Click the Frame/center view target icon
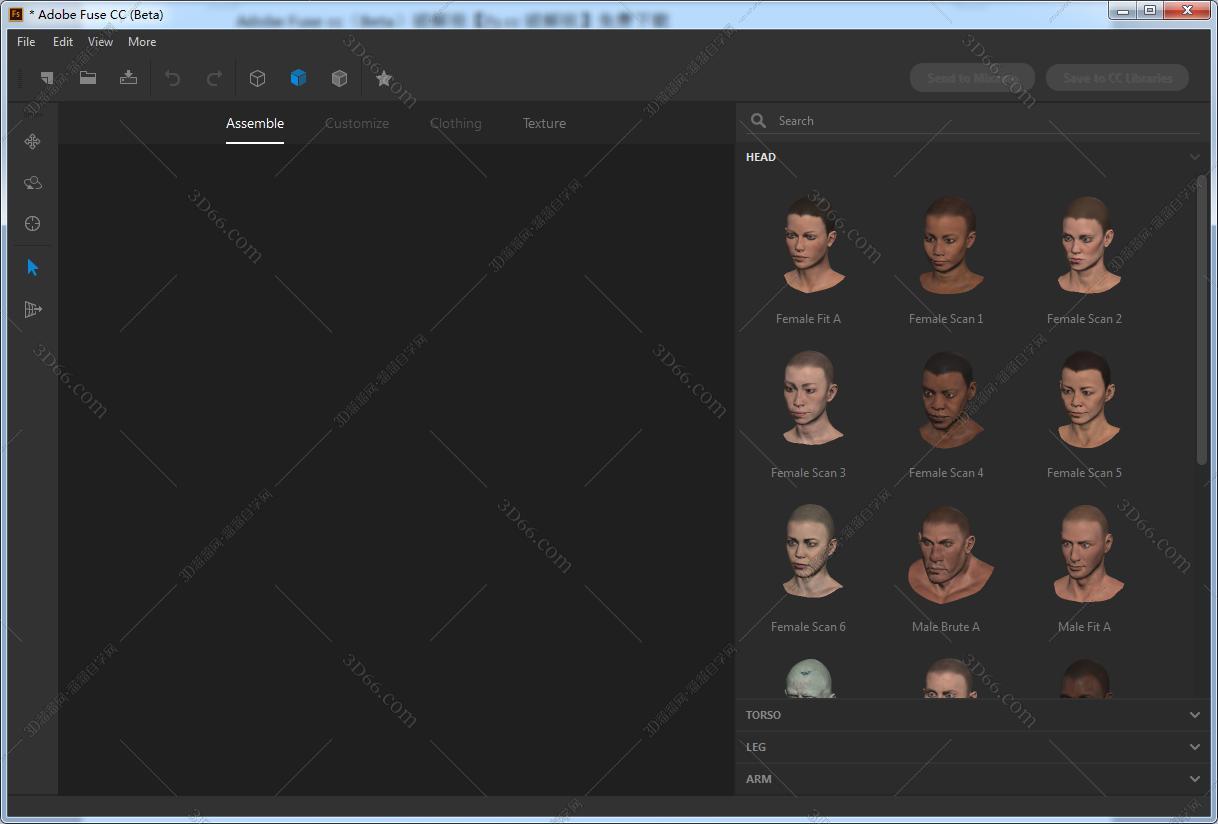1218x824 pixels. click(32, 224)
